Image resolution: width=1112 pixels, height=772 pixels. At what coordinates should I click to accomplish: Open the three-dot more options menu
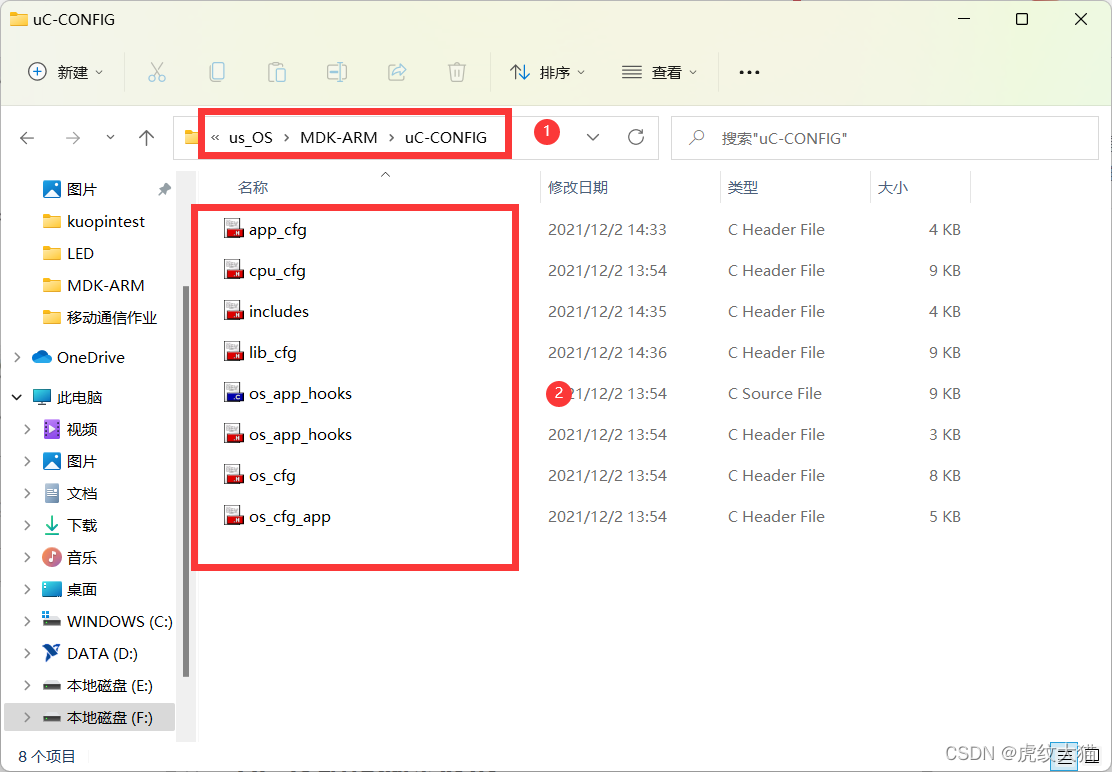[x=749, y=72]
